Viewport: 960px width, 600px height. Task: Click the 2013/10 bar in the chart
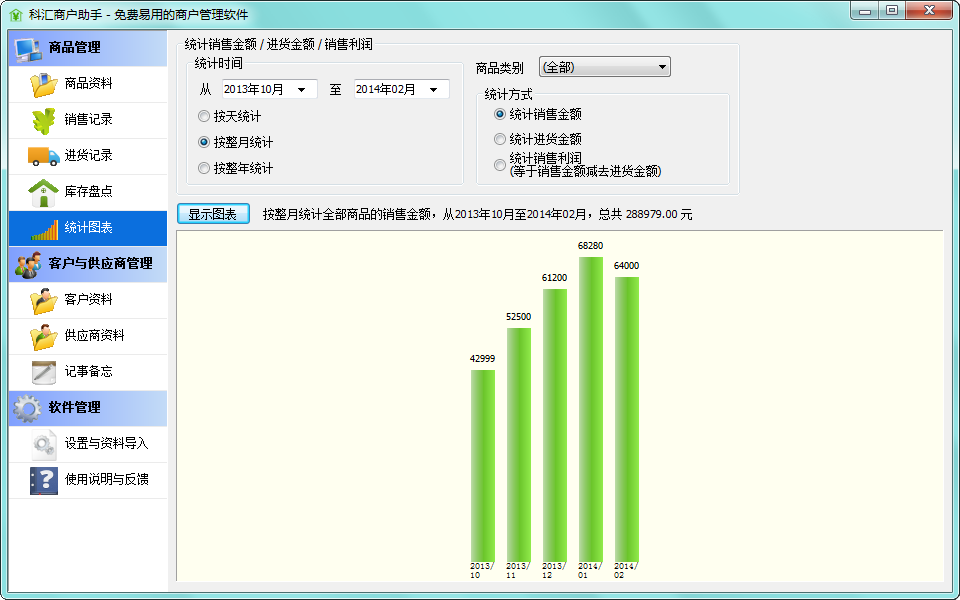coord(482,465)
